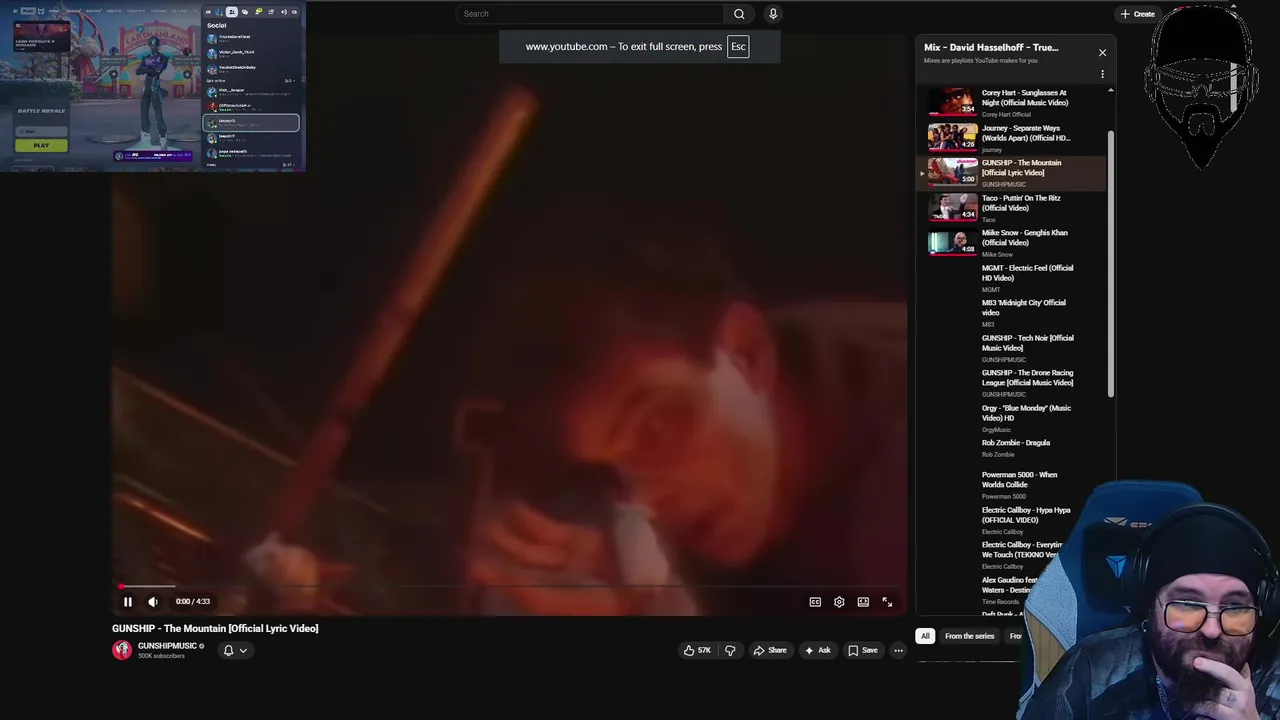Image resolution: width=1280 pixels, height=720 pixels.
Task: Select the top friend in Fortnite Social list
Action: 251,38
